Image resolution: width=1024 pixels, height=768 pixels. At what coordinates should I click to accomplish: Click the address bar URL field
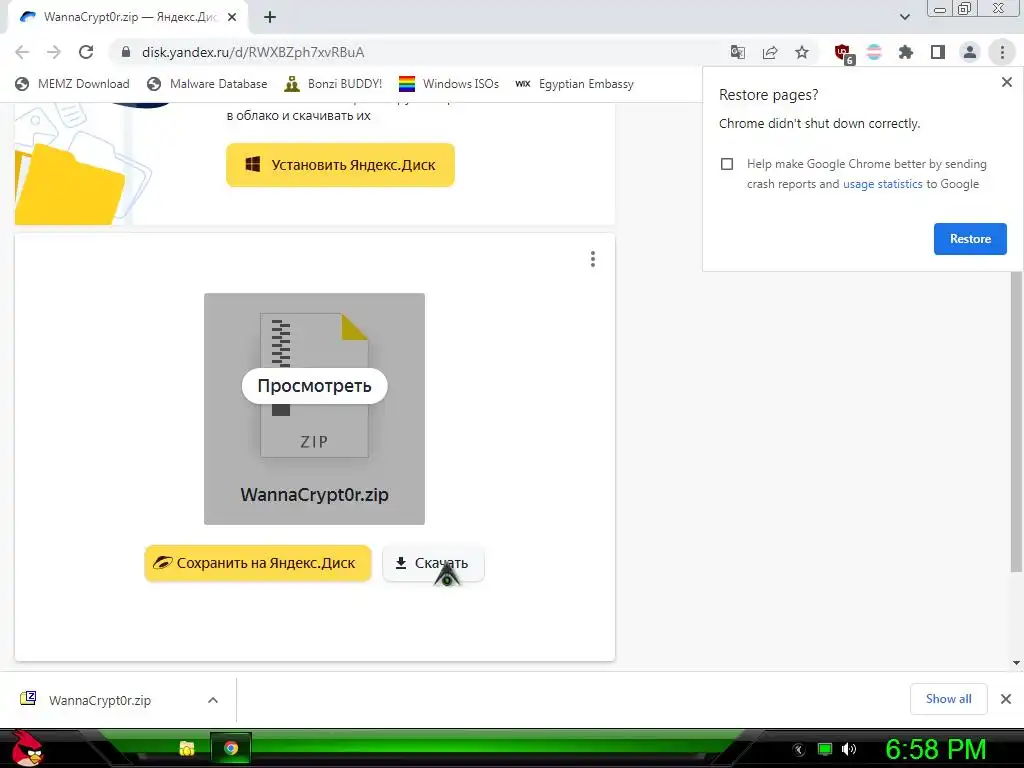point(418,52)
